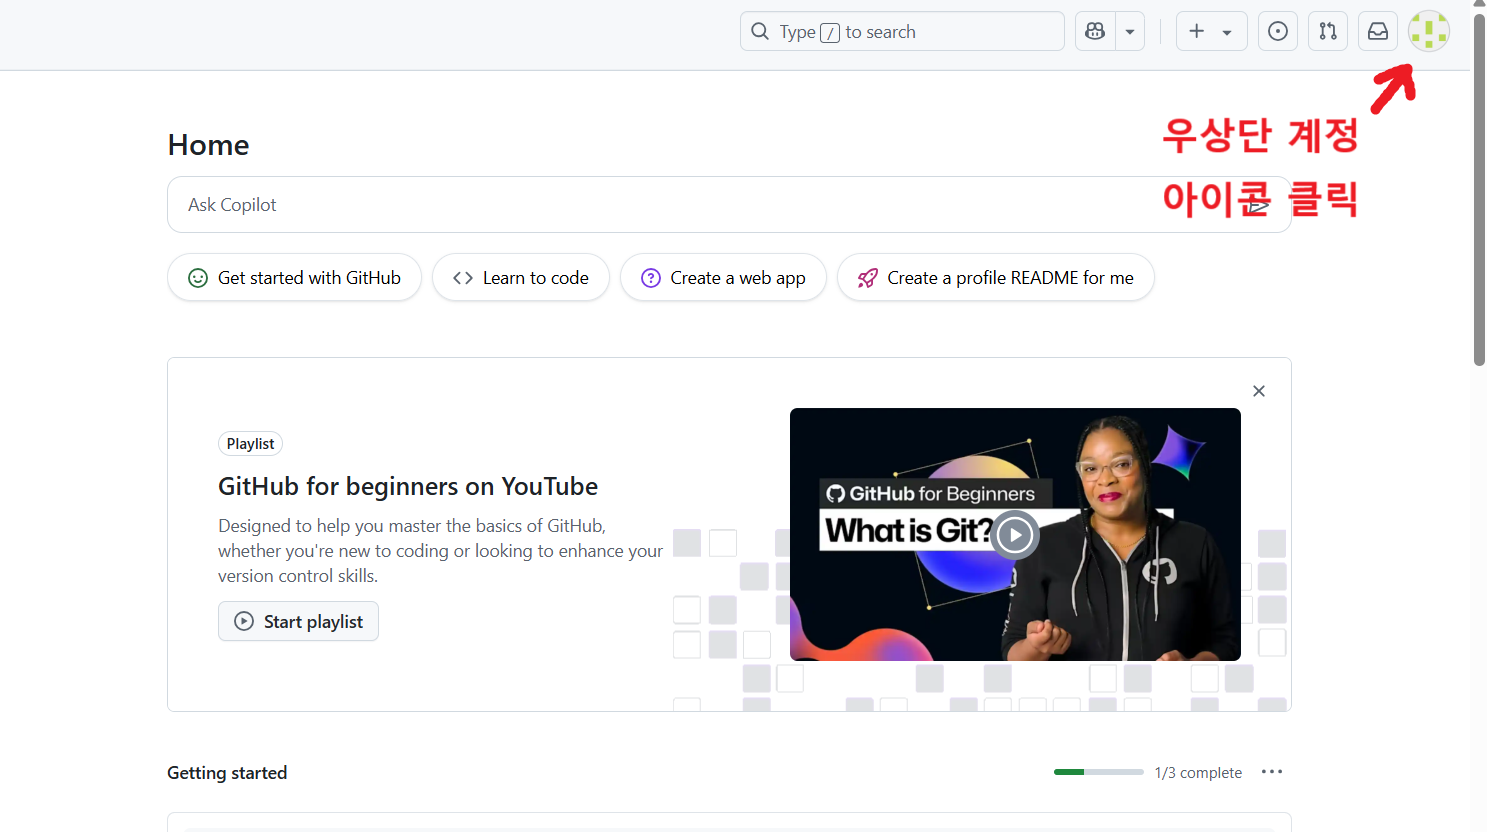Click the '1/3 complete' text
This screenshot has height=832, width=1487.
1198,773
